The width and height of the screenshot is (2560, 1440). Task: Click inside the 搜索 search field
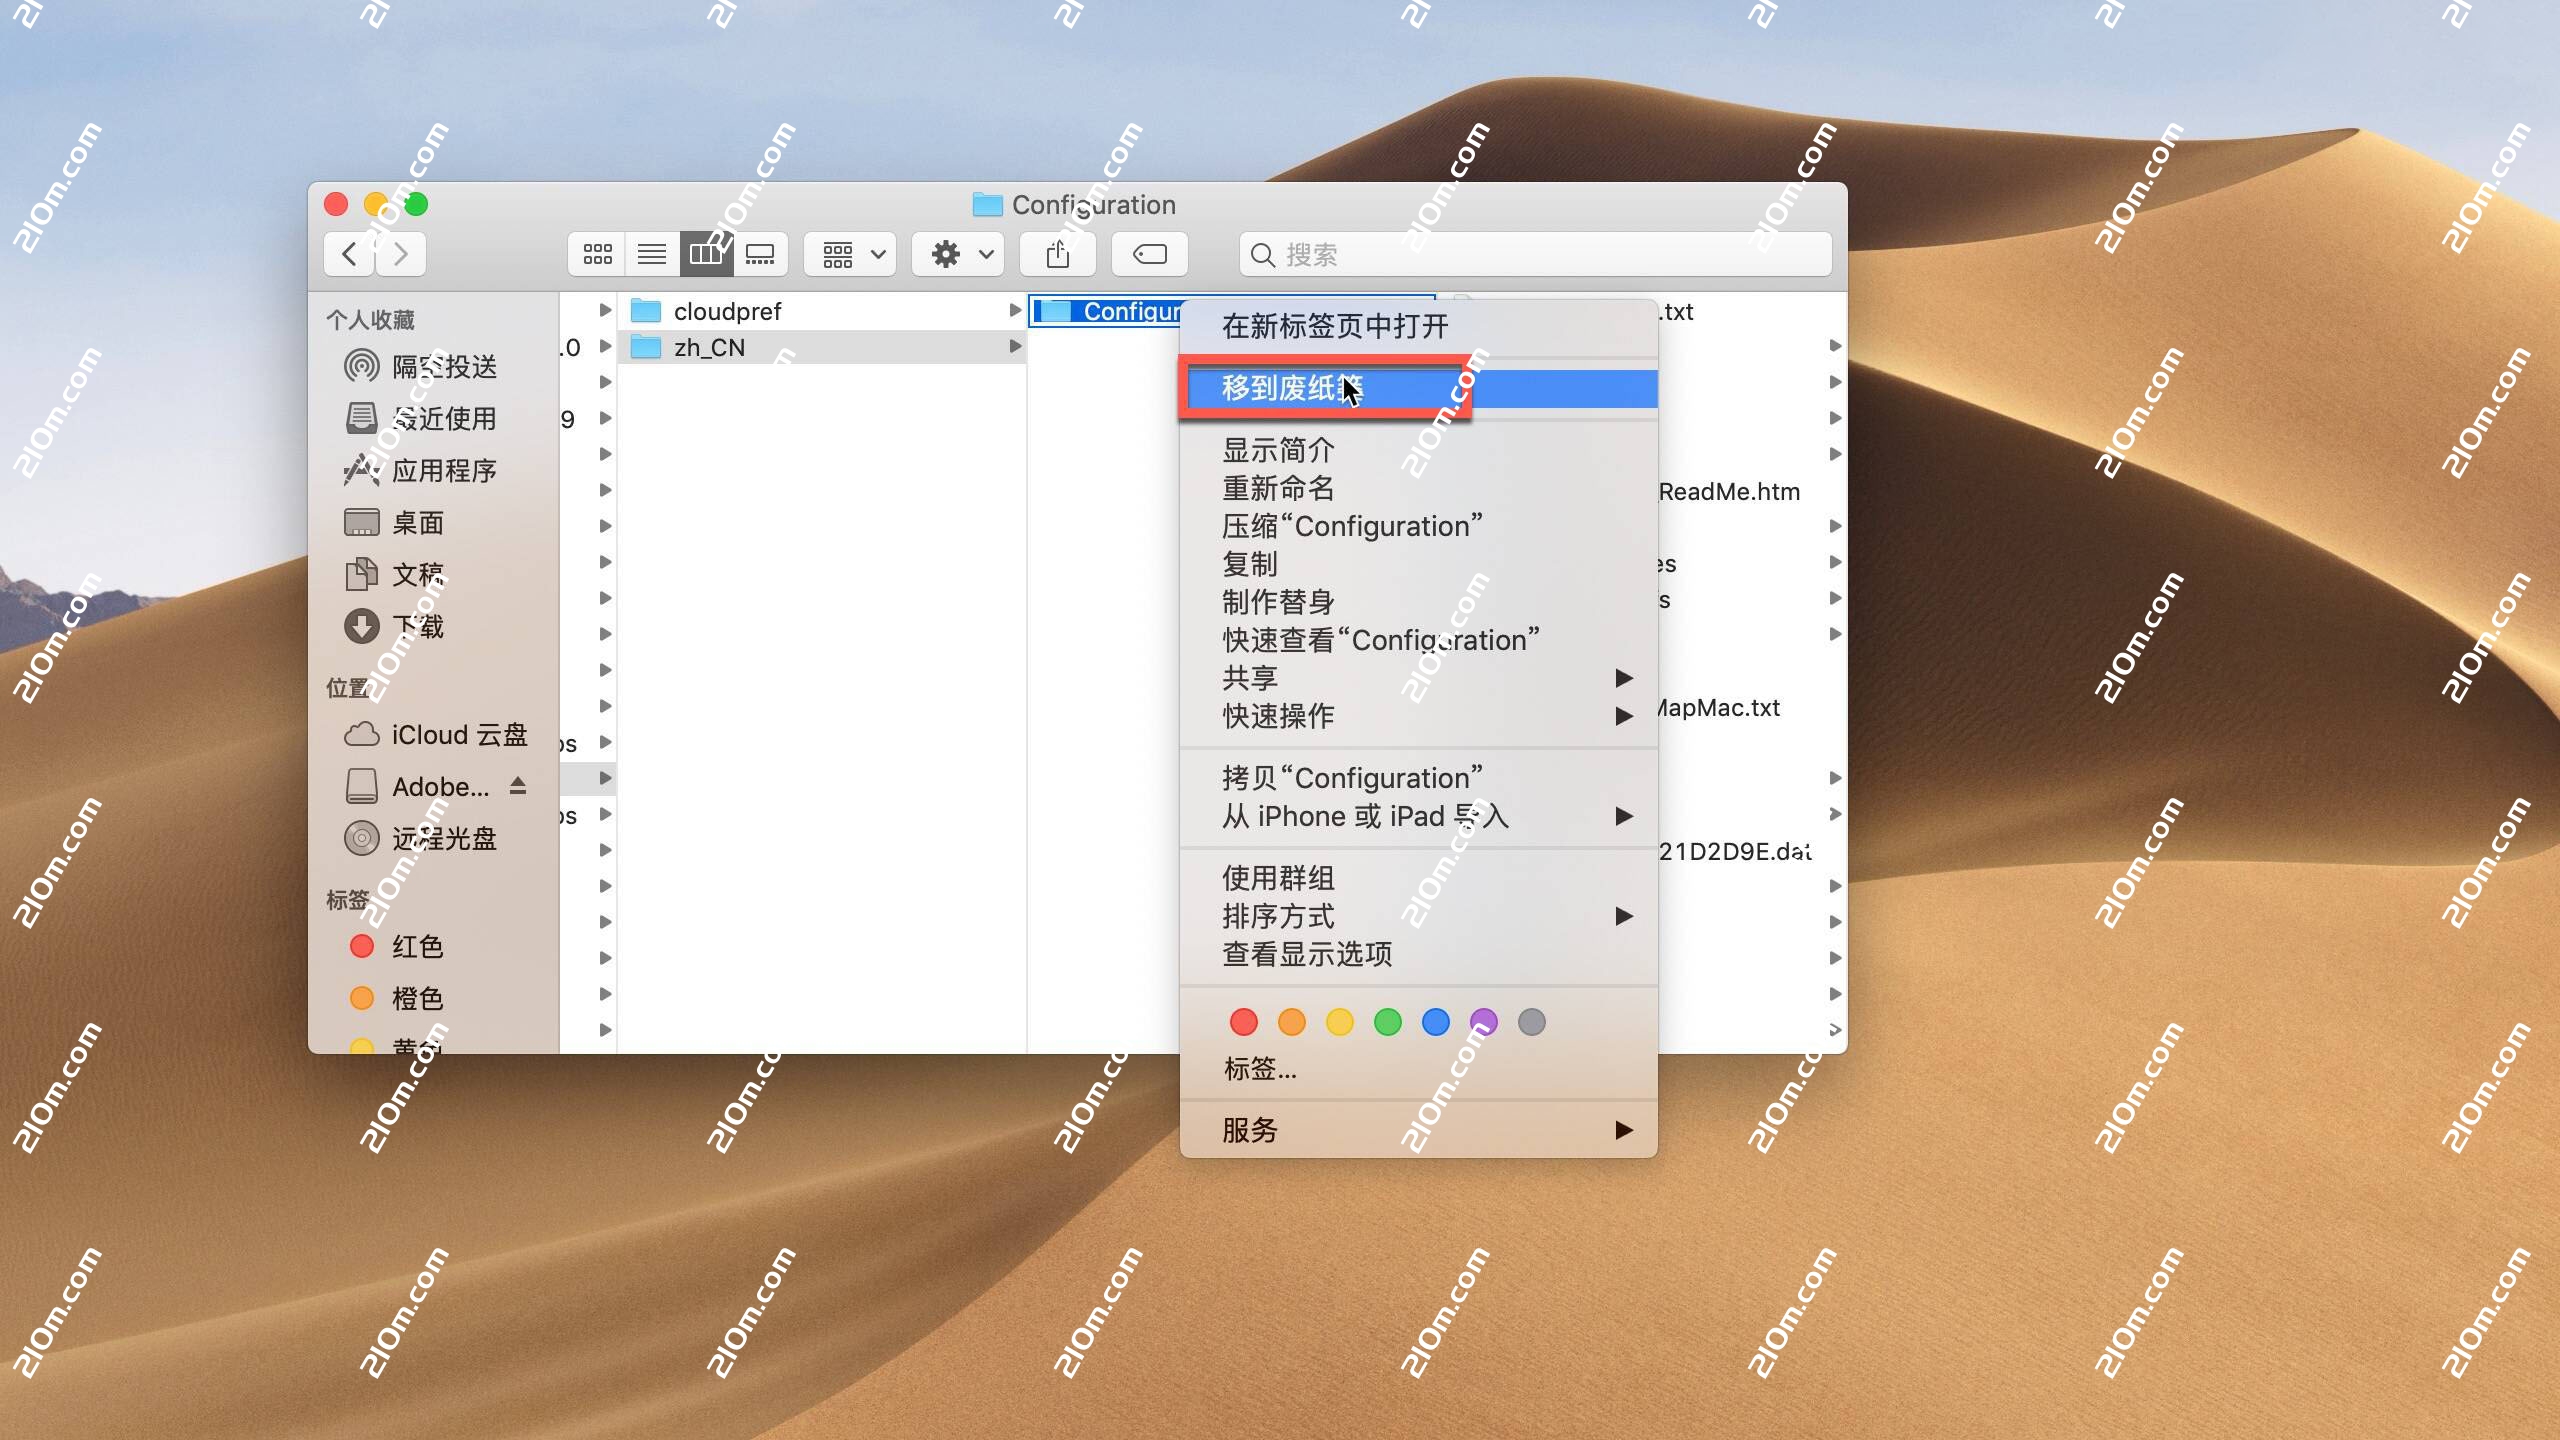1450,255
